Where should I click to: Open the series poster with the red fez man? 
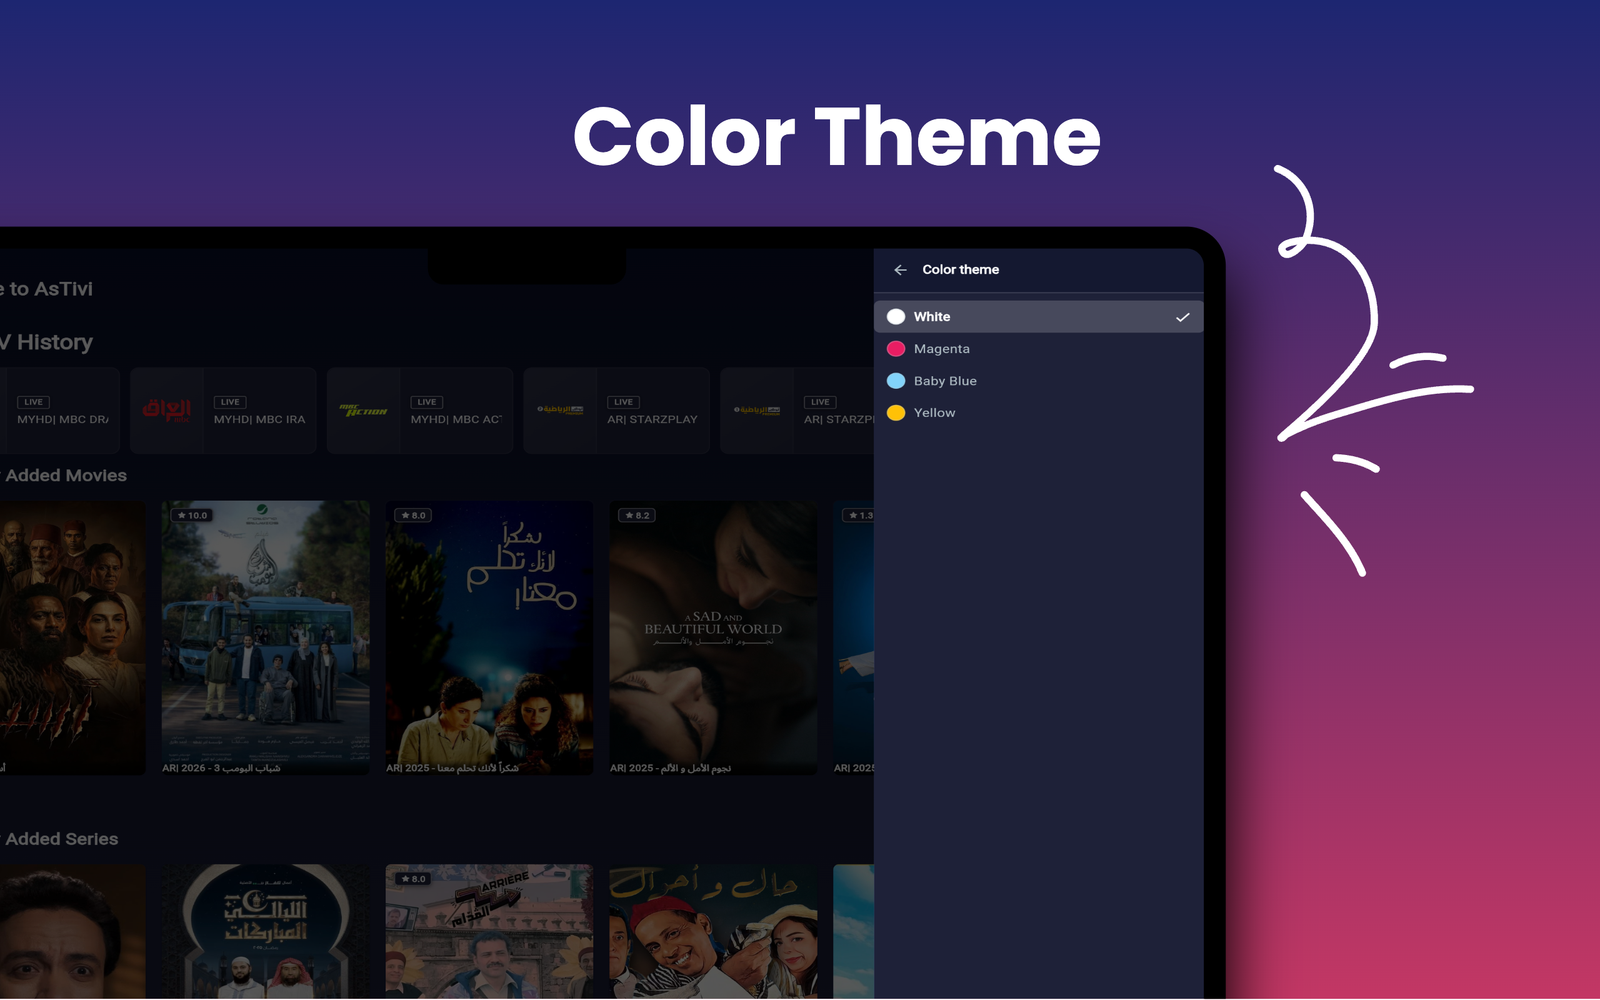tap(713, 931)
